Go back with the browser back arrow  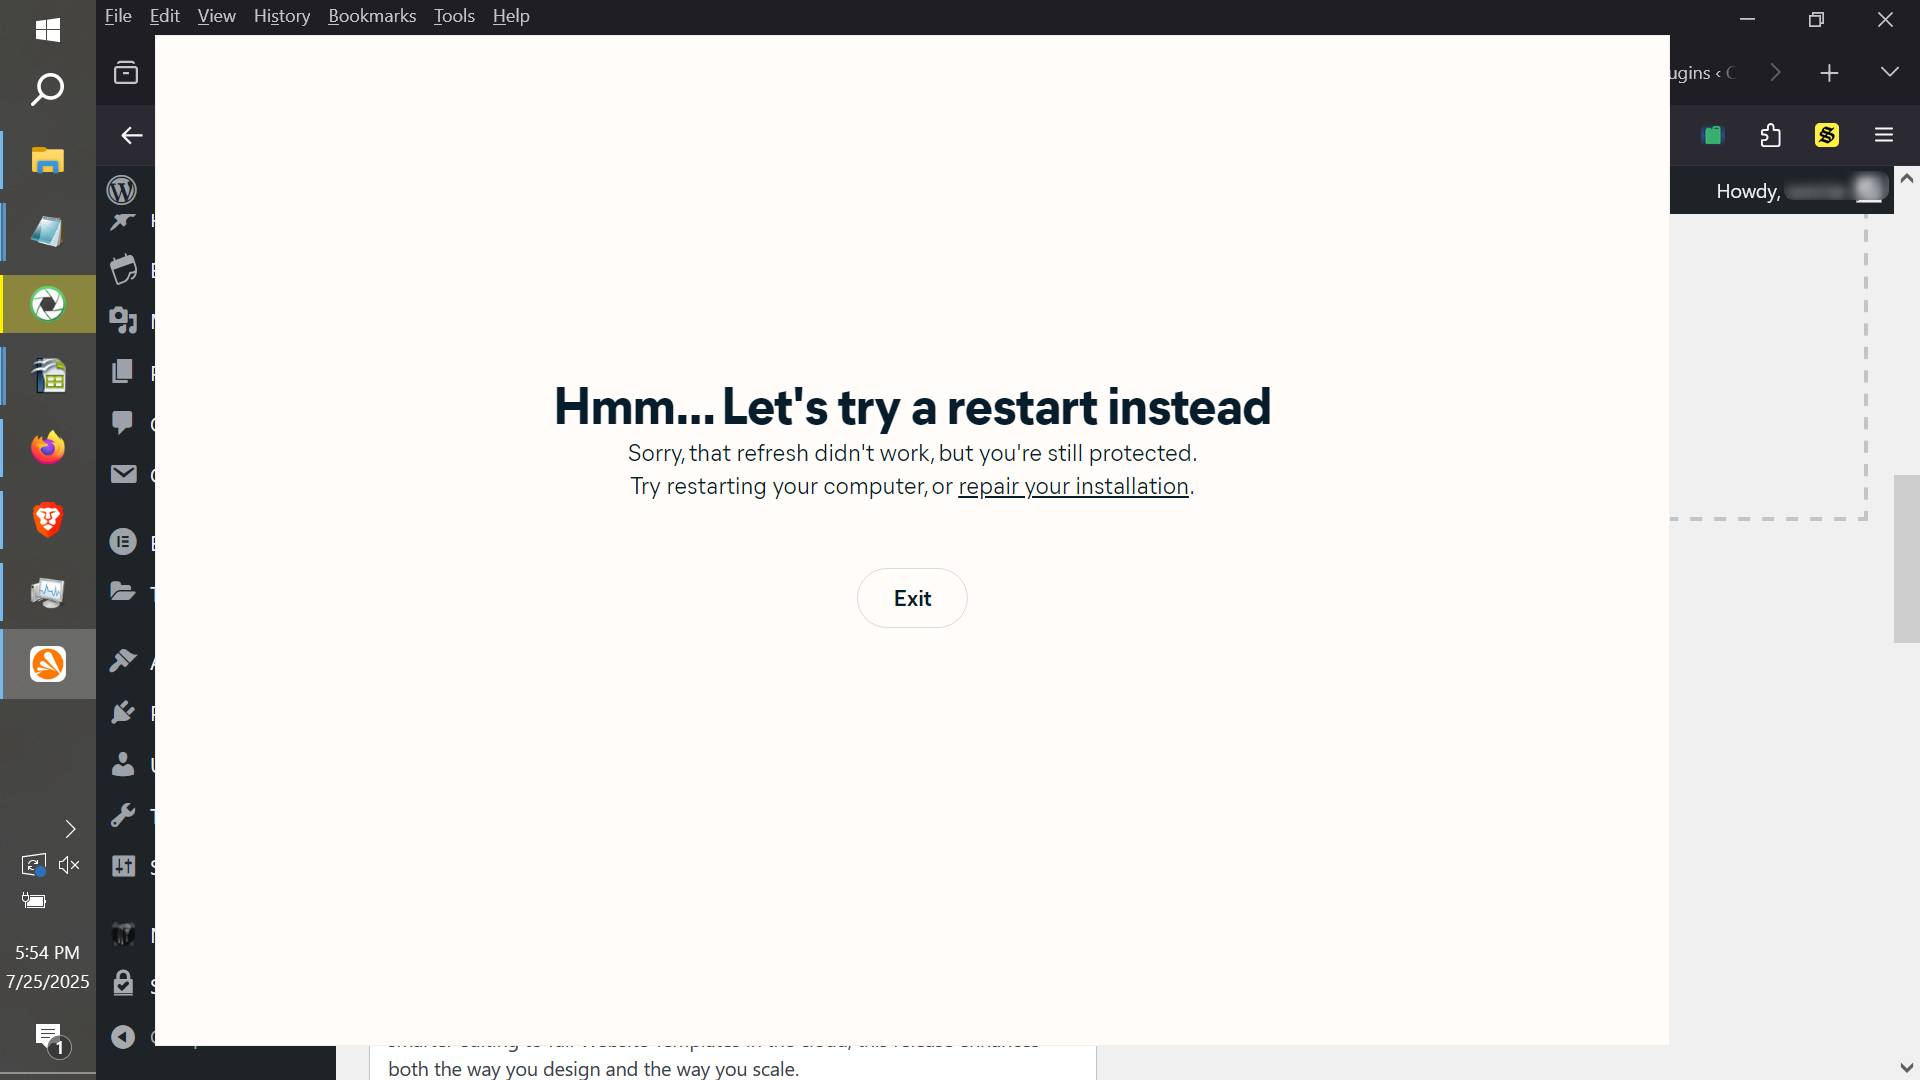[131, 135]
